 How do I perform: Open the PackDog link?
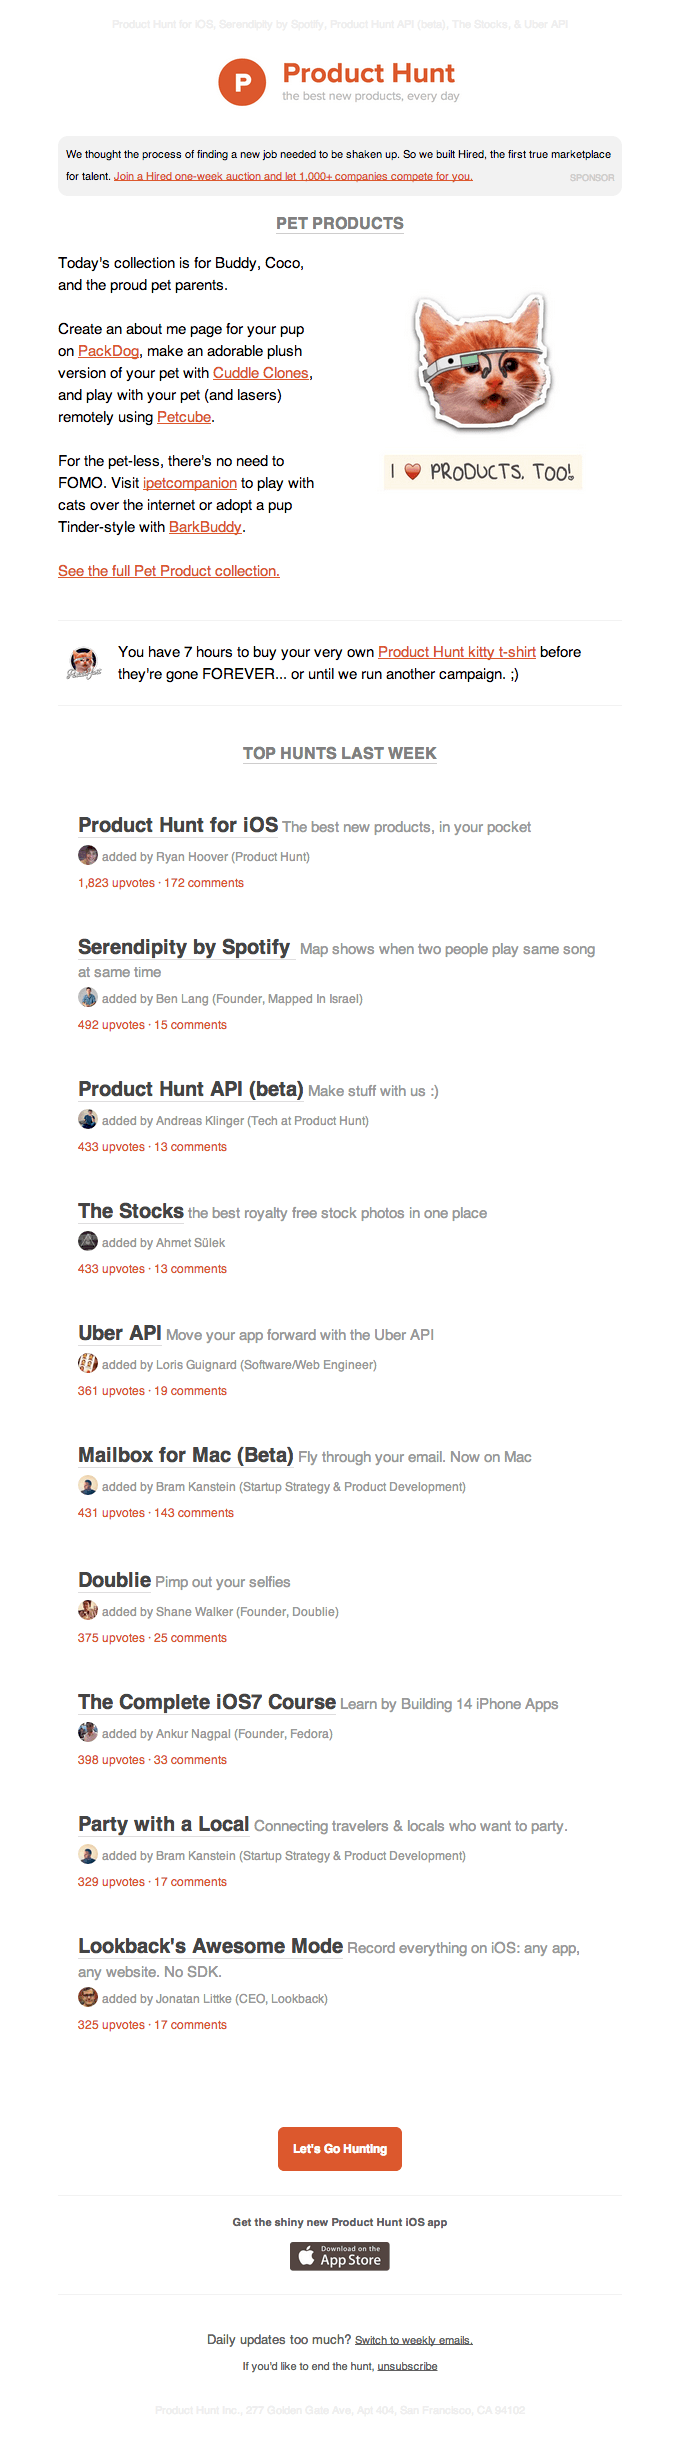tap(108, 351)
